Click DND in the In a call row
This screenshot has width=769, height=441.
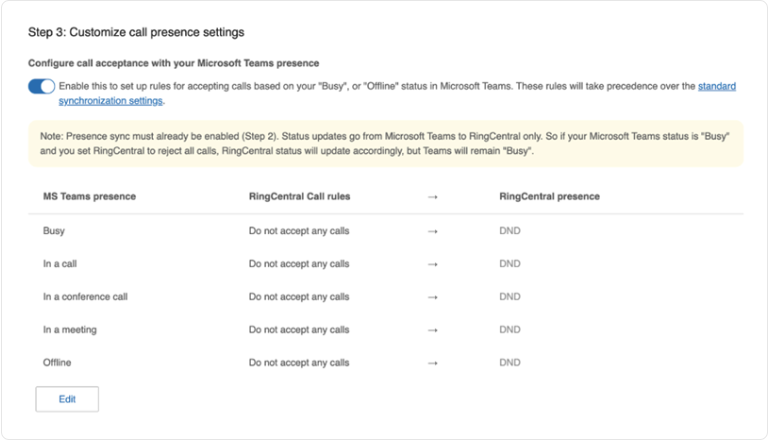(510, 263)
